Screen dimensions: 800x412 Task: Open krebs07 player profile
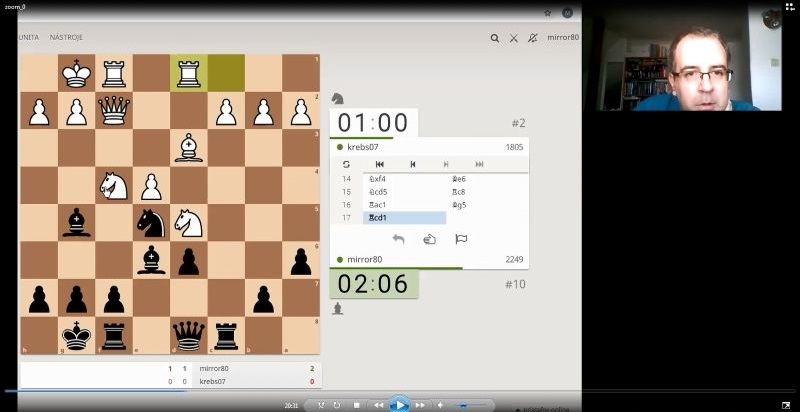click(364, 147)
